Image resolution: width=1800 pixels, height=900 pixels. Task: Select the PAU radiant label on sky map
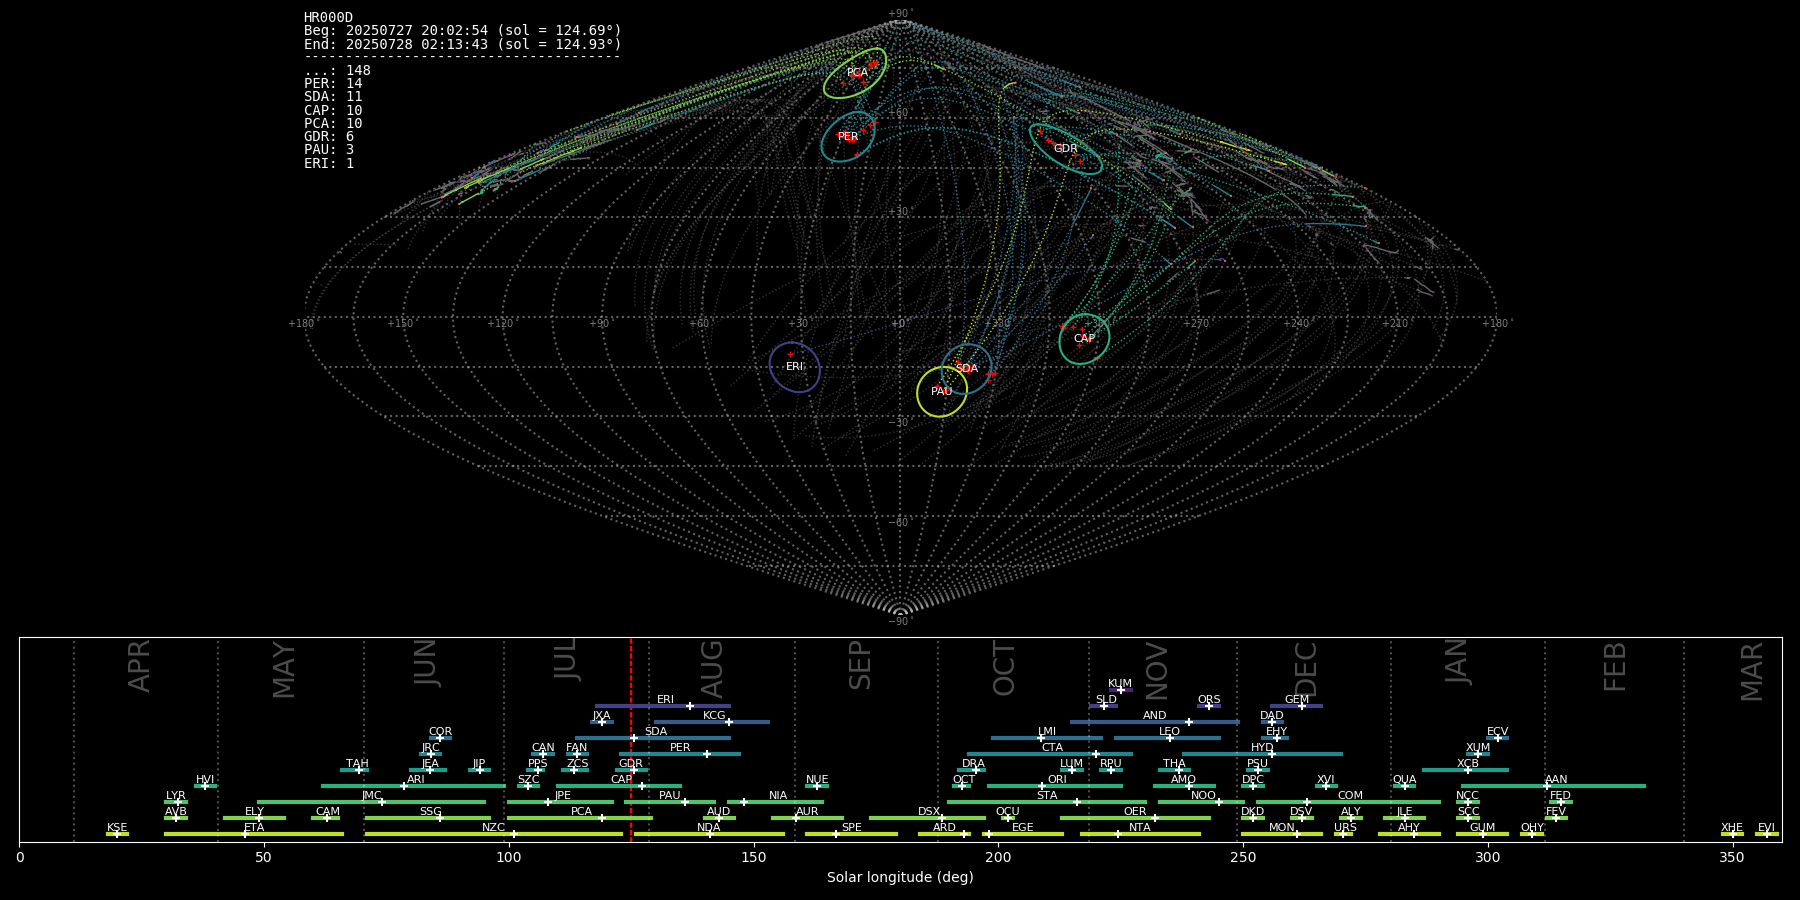click(942, 392)
